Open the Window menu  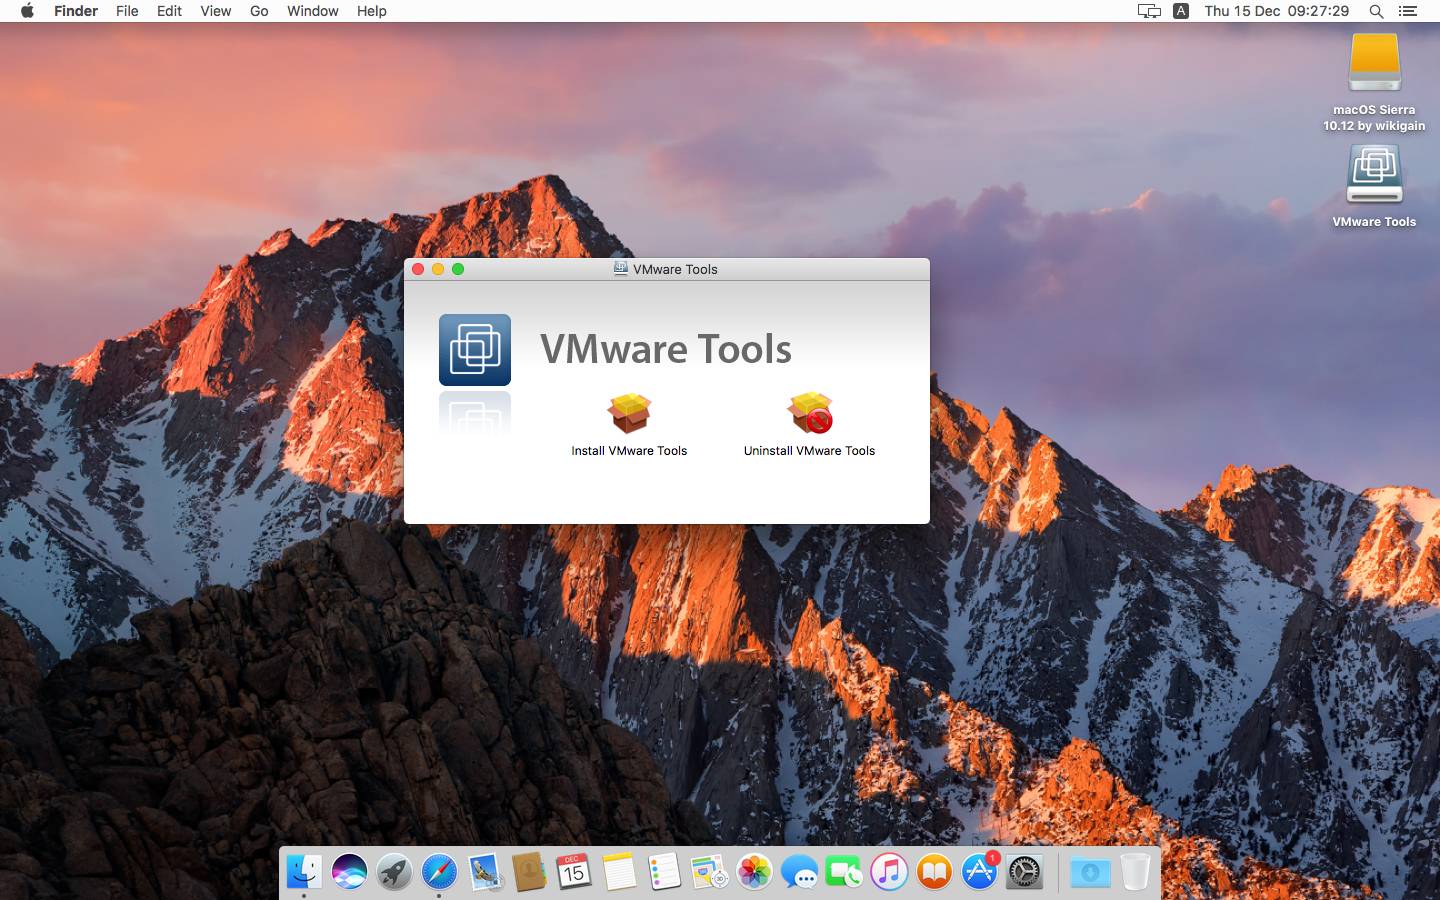pos(313,11)
